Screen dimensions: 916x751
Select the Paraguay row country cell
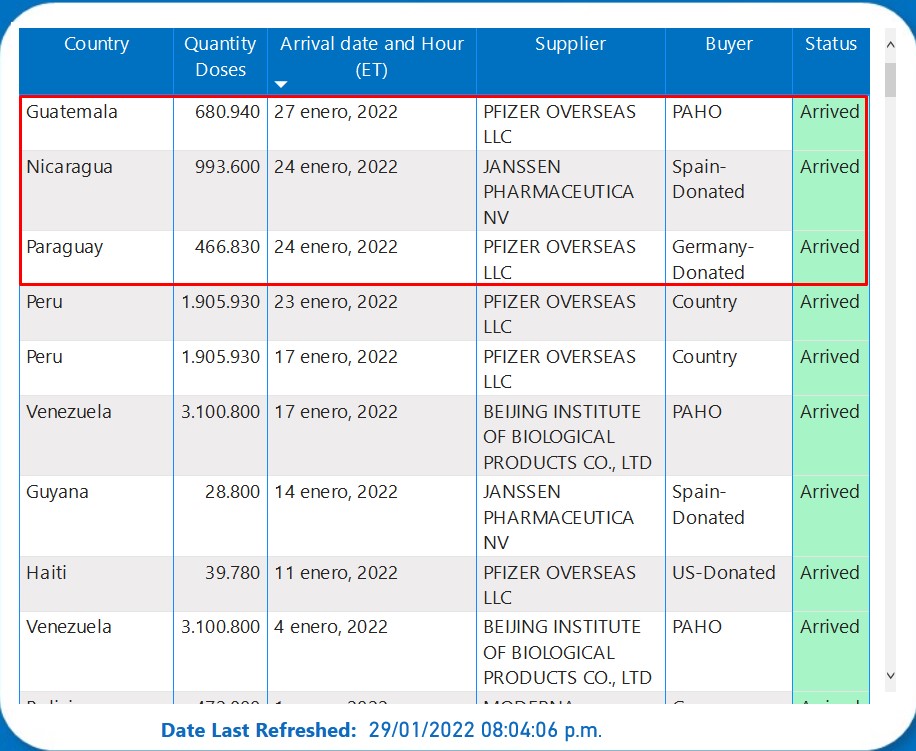64,247
